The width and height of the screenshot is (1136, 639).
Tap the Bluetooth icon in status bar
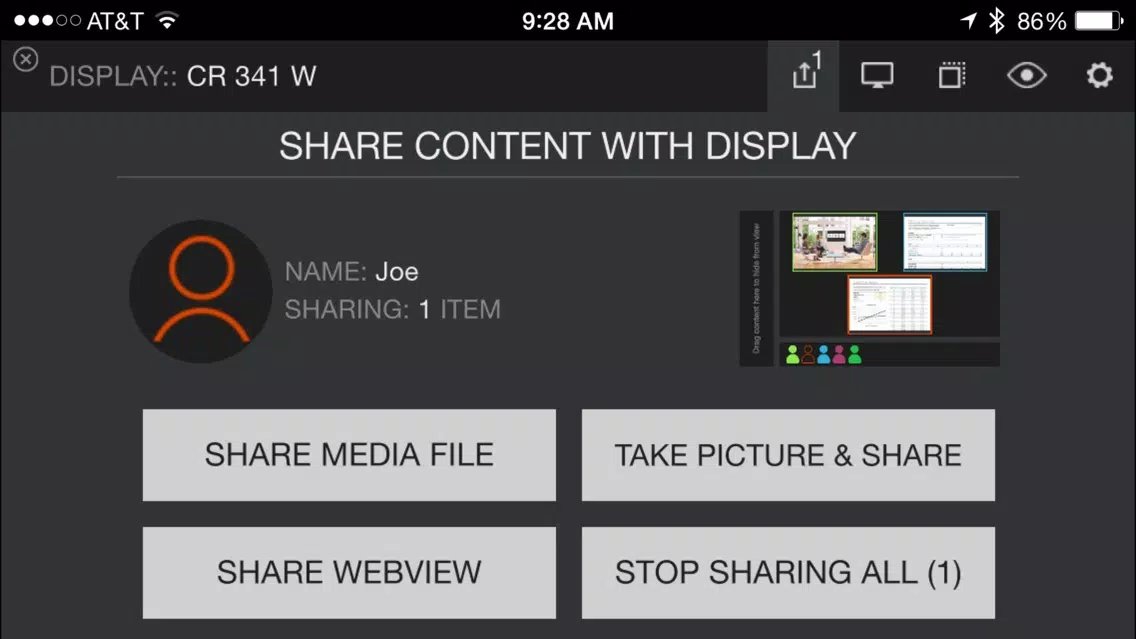[x=997, y=21]
